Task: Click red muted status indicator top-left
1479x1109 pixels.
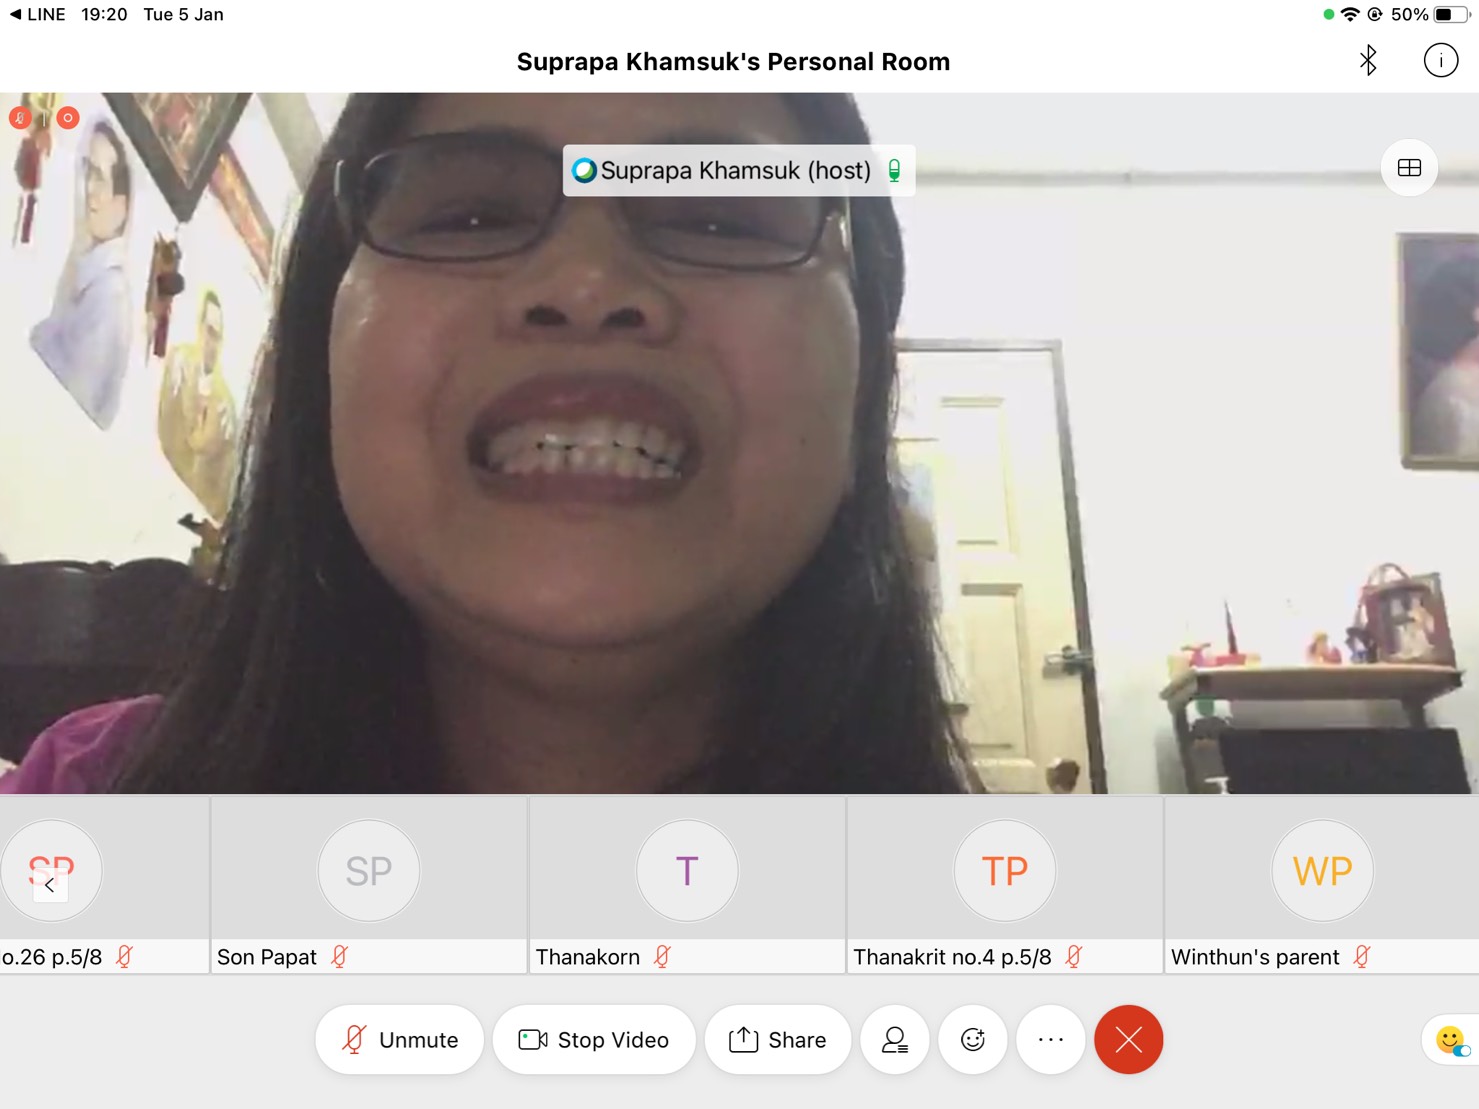Action: point(19,118)
